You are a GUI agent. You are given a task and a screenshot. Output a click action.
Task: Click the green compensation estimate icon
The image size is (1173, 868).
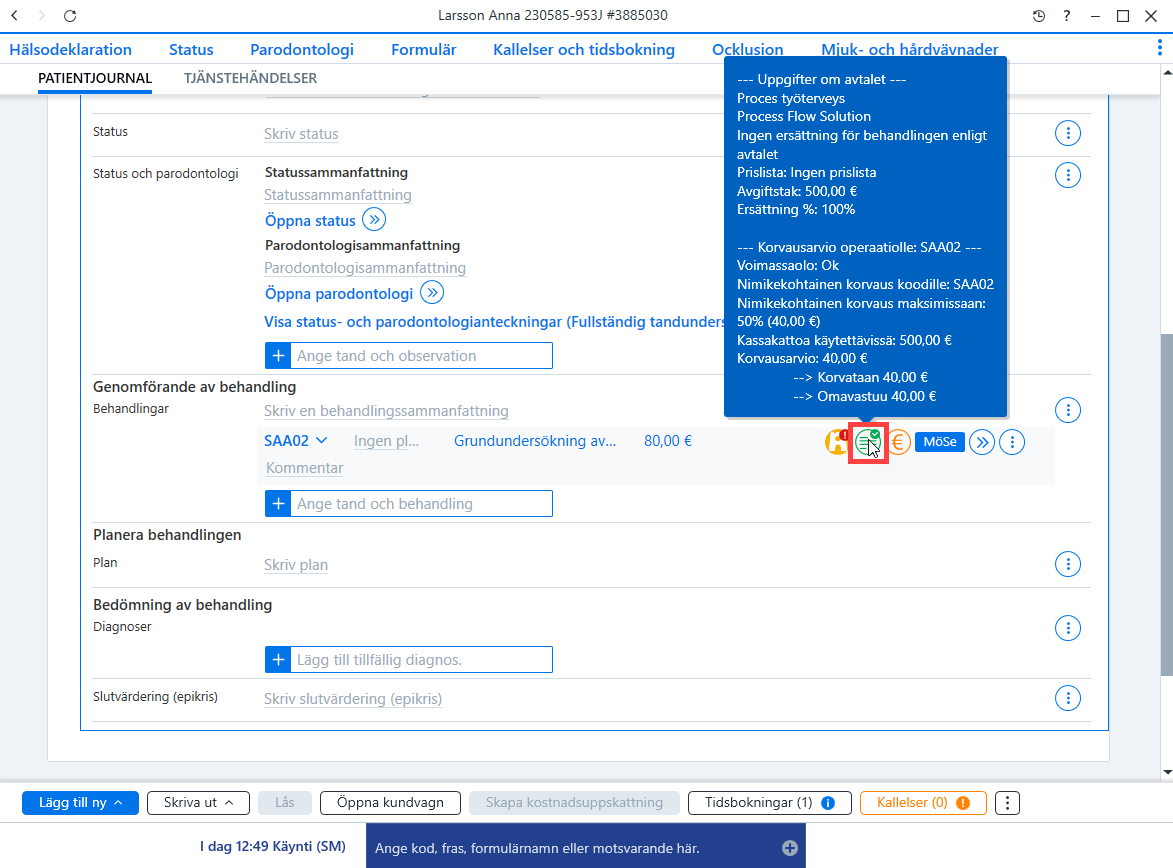(x=868, y=442)
